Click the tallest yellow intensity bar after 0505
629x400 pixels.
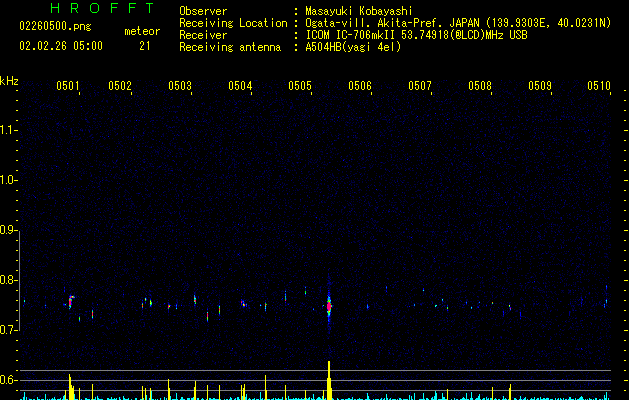[x=329, y=380]
